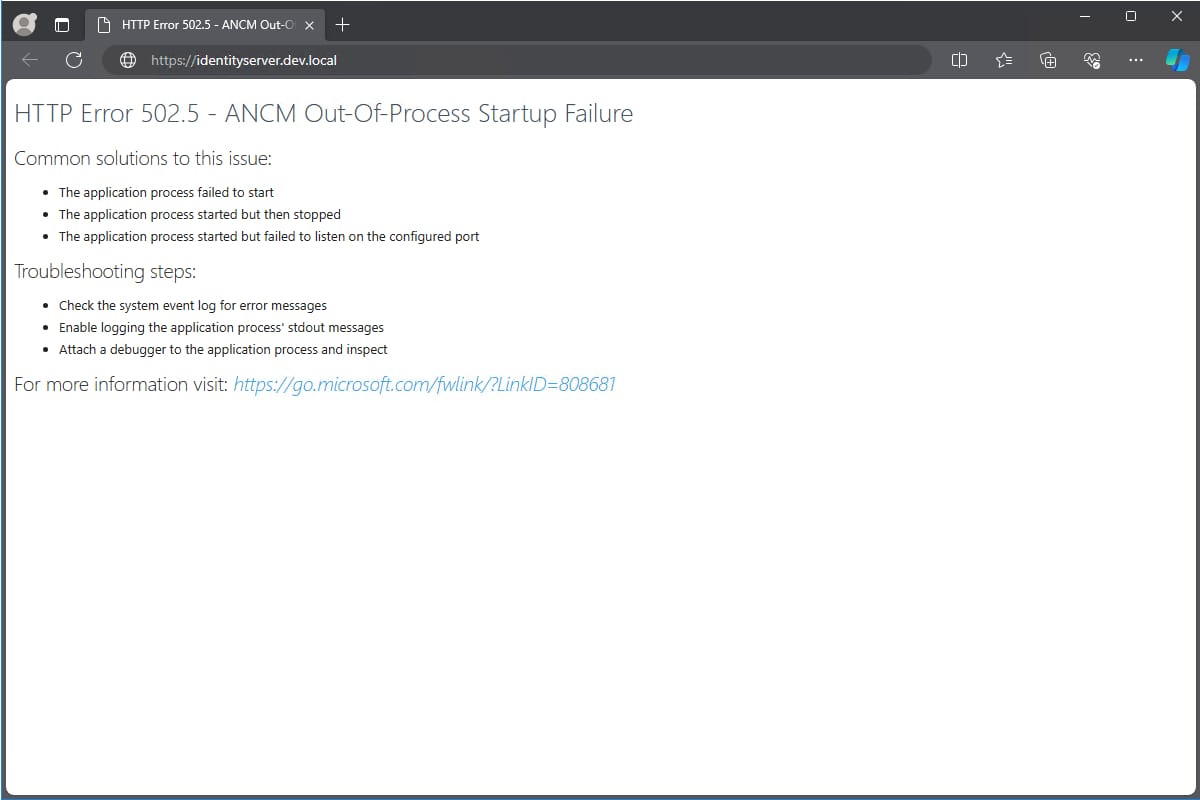Screen dimensions: 1200x800
Task: Go back using the back arrow
Action: [30, 60]
